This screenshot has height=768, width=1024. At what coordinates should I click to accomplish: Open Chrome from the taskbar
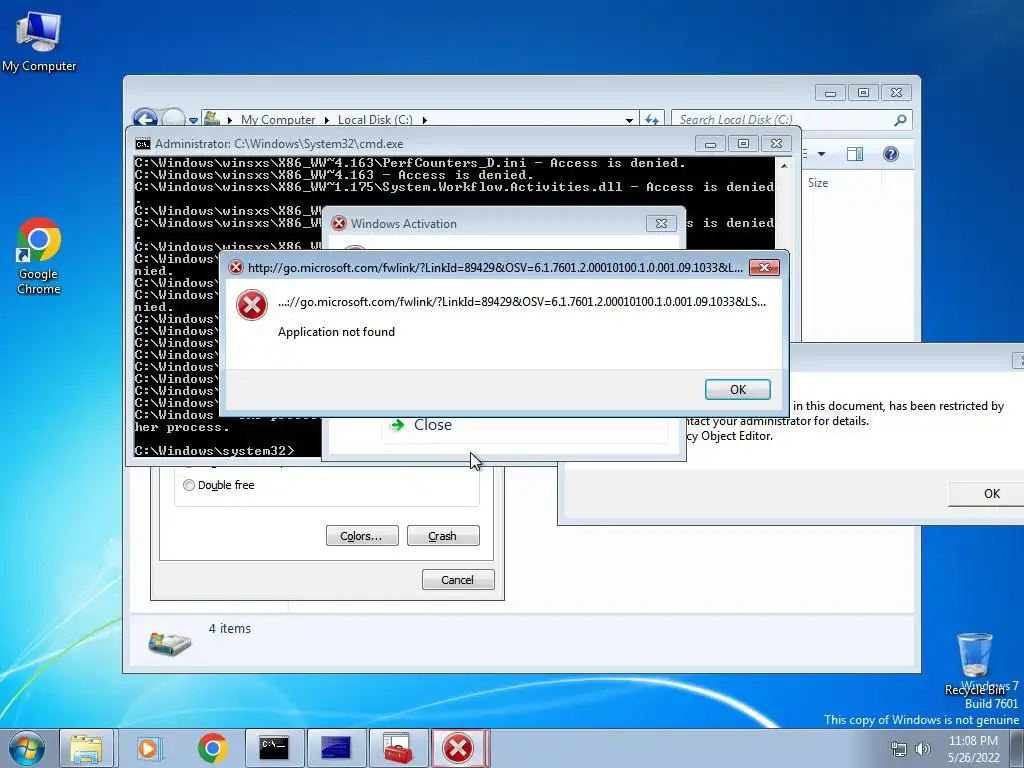pyautogui.click(x=212, y=748)
